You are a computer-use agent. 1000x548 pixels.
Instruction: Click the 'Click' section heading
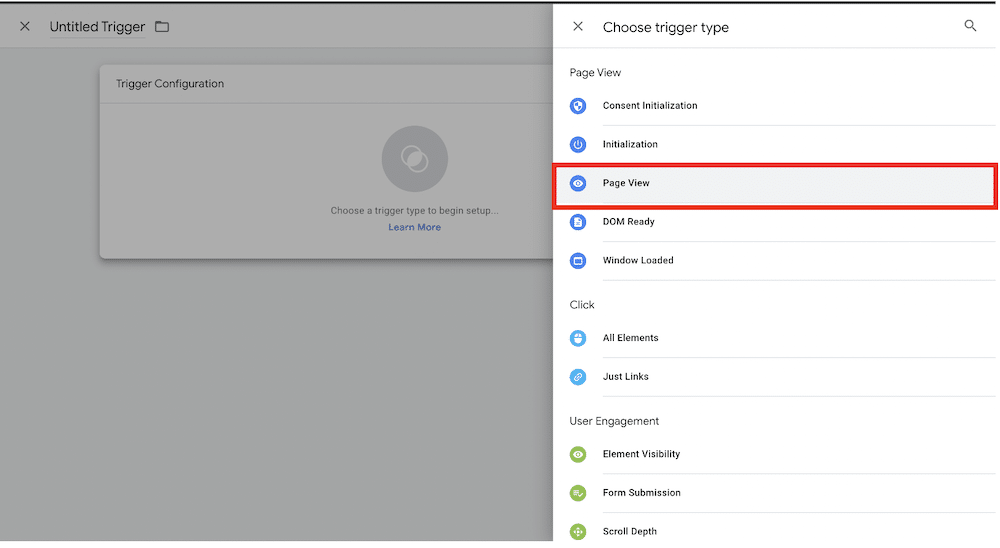[x=582, y=305]
